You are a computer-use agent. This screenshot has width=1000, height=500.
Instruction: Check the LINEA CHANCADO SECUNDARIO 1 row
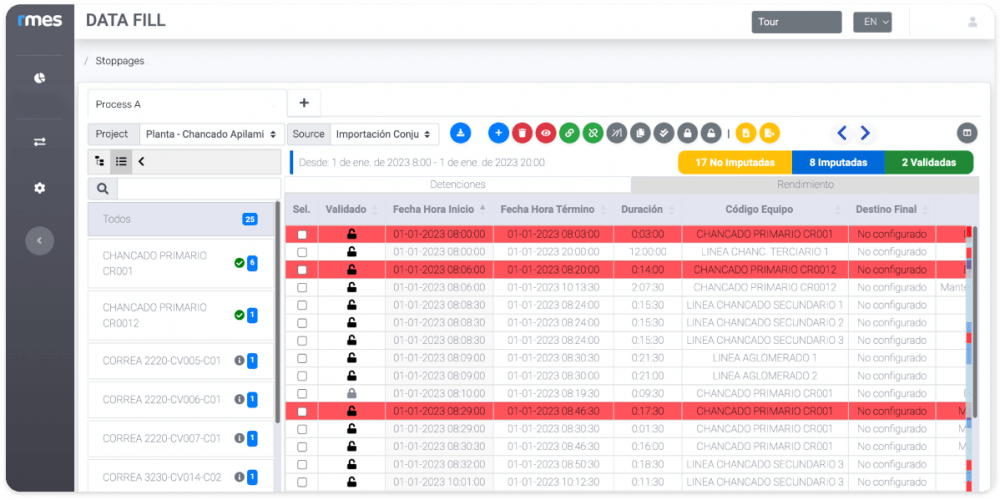click(302, 305)
